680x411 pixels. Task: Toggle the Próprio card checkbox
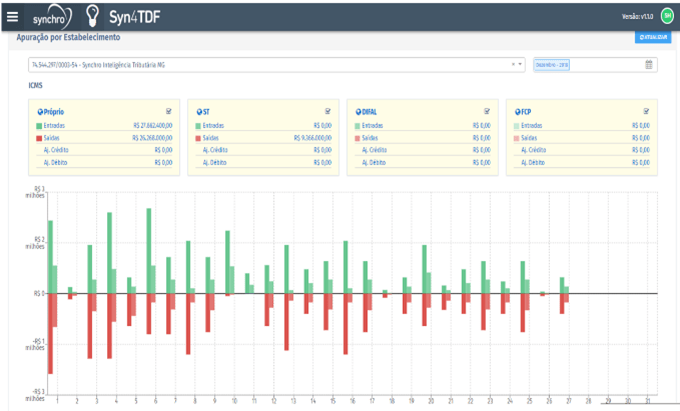169,111
